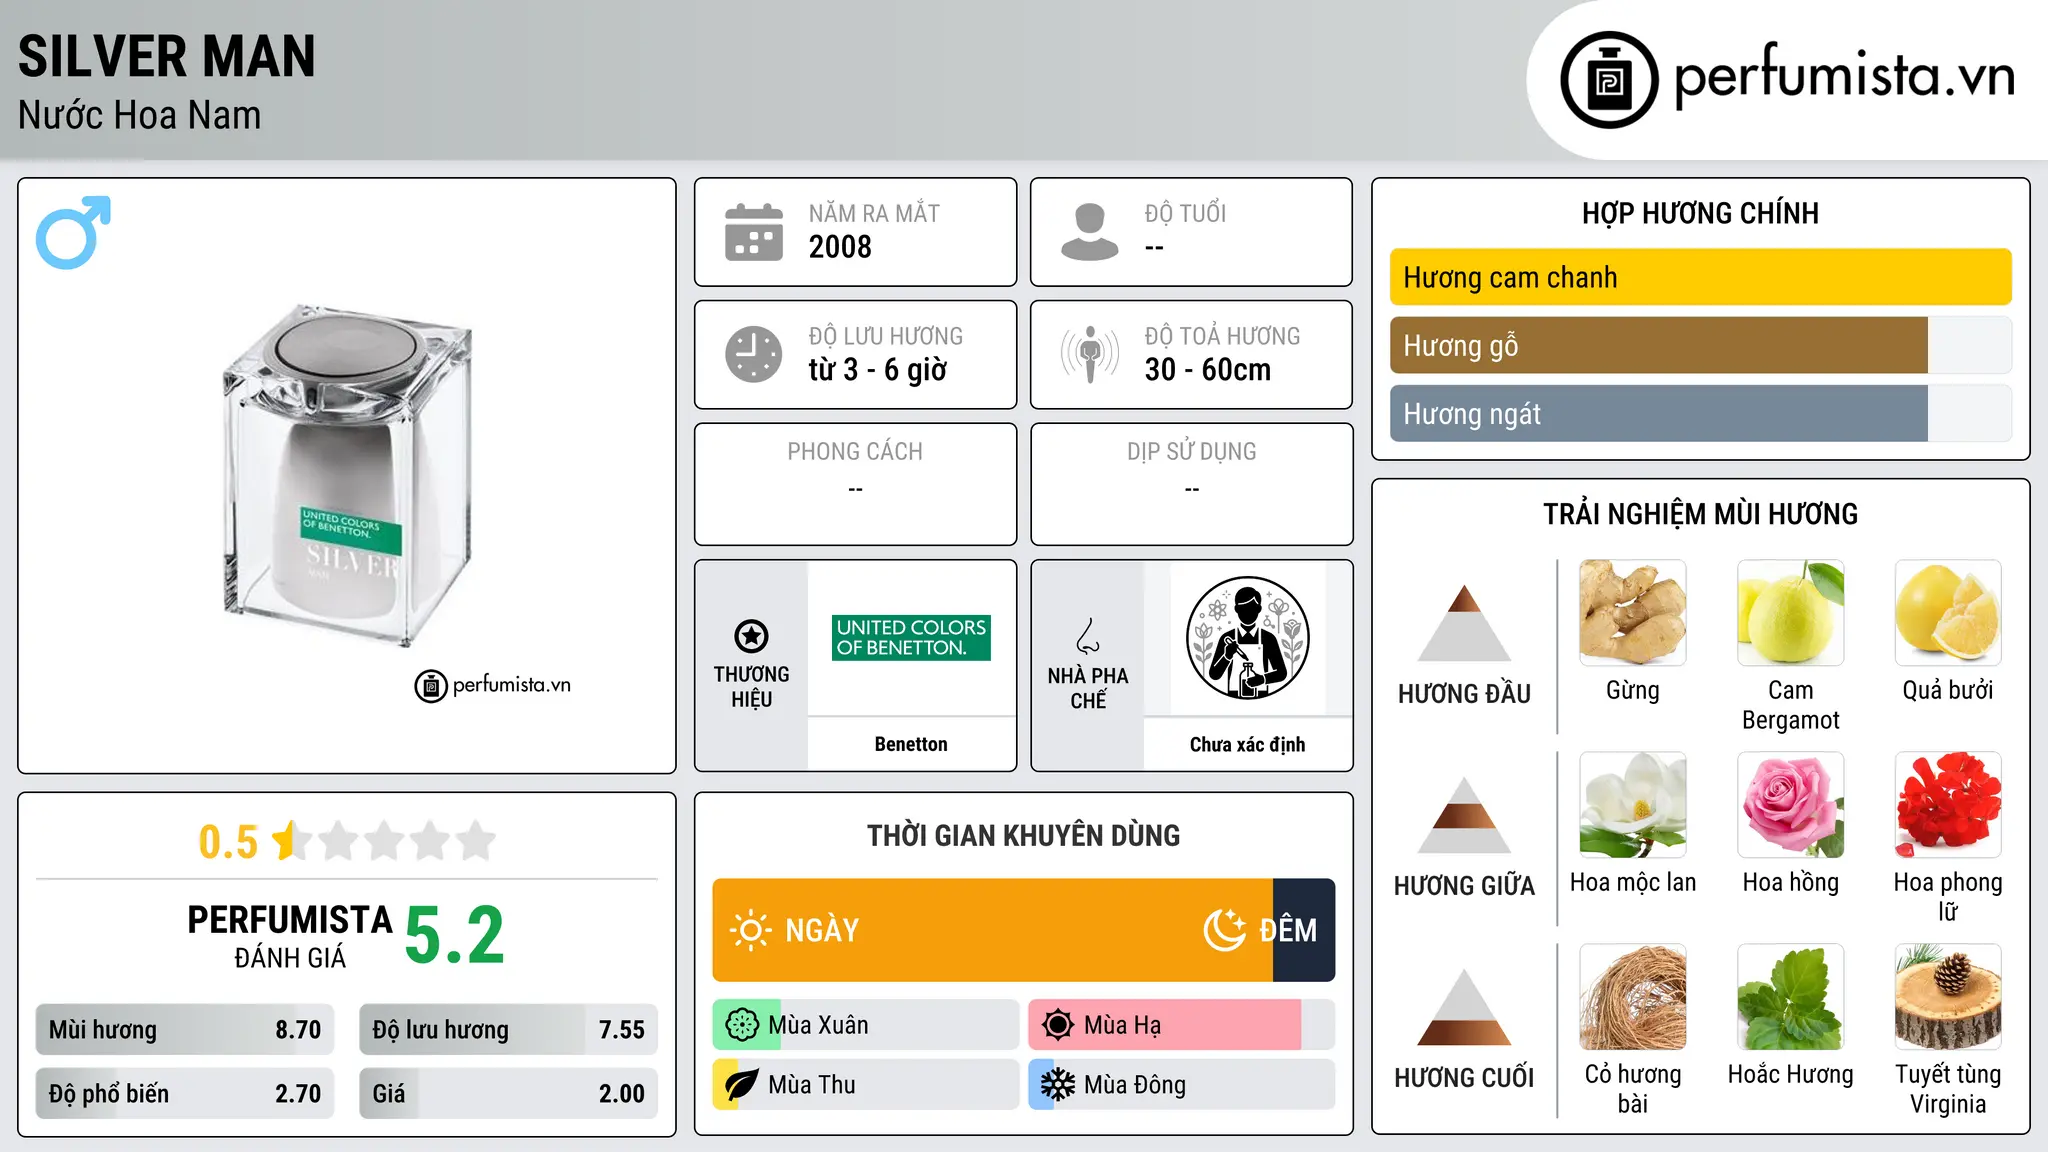
Task: Click the Hợp hương chính heading
Action: point(1700,213)
